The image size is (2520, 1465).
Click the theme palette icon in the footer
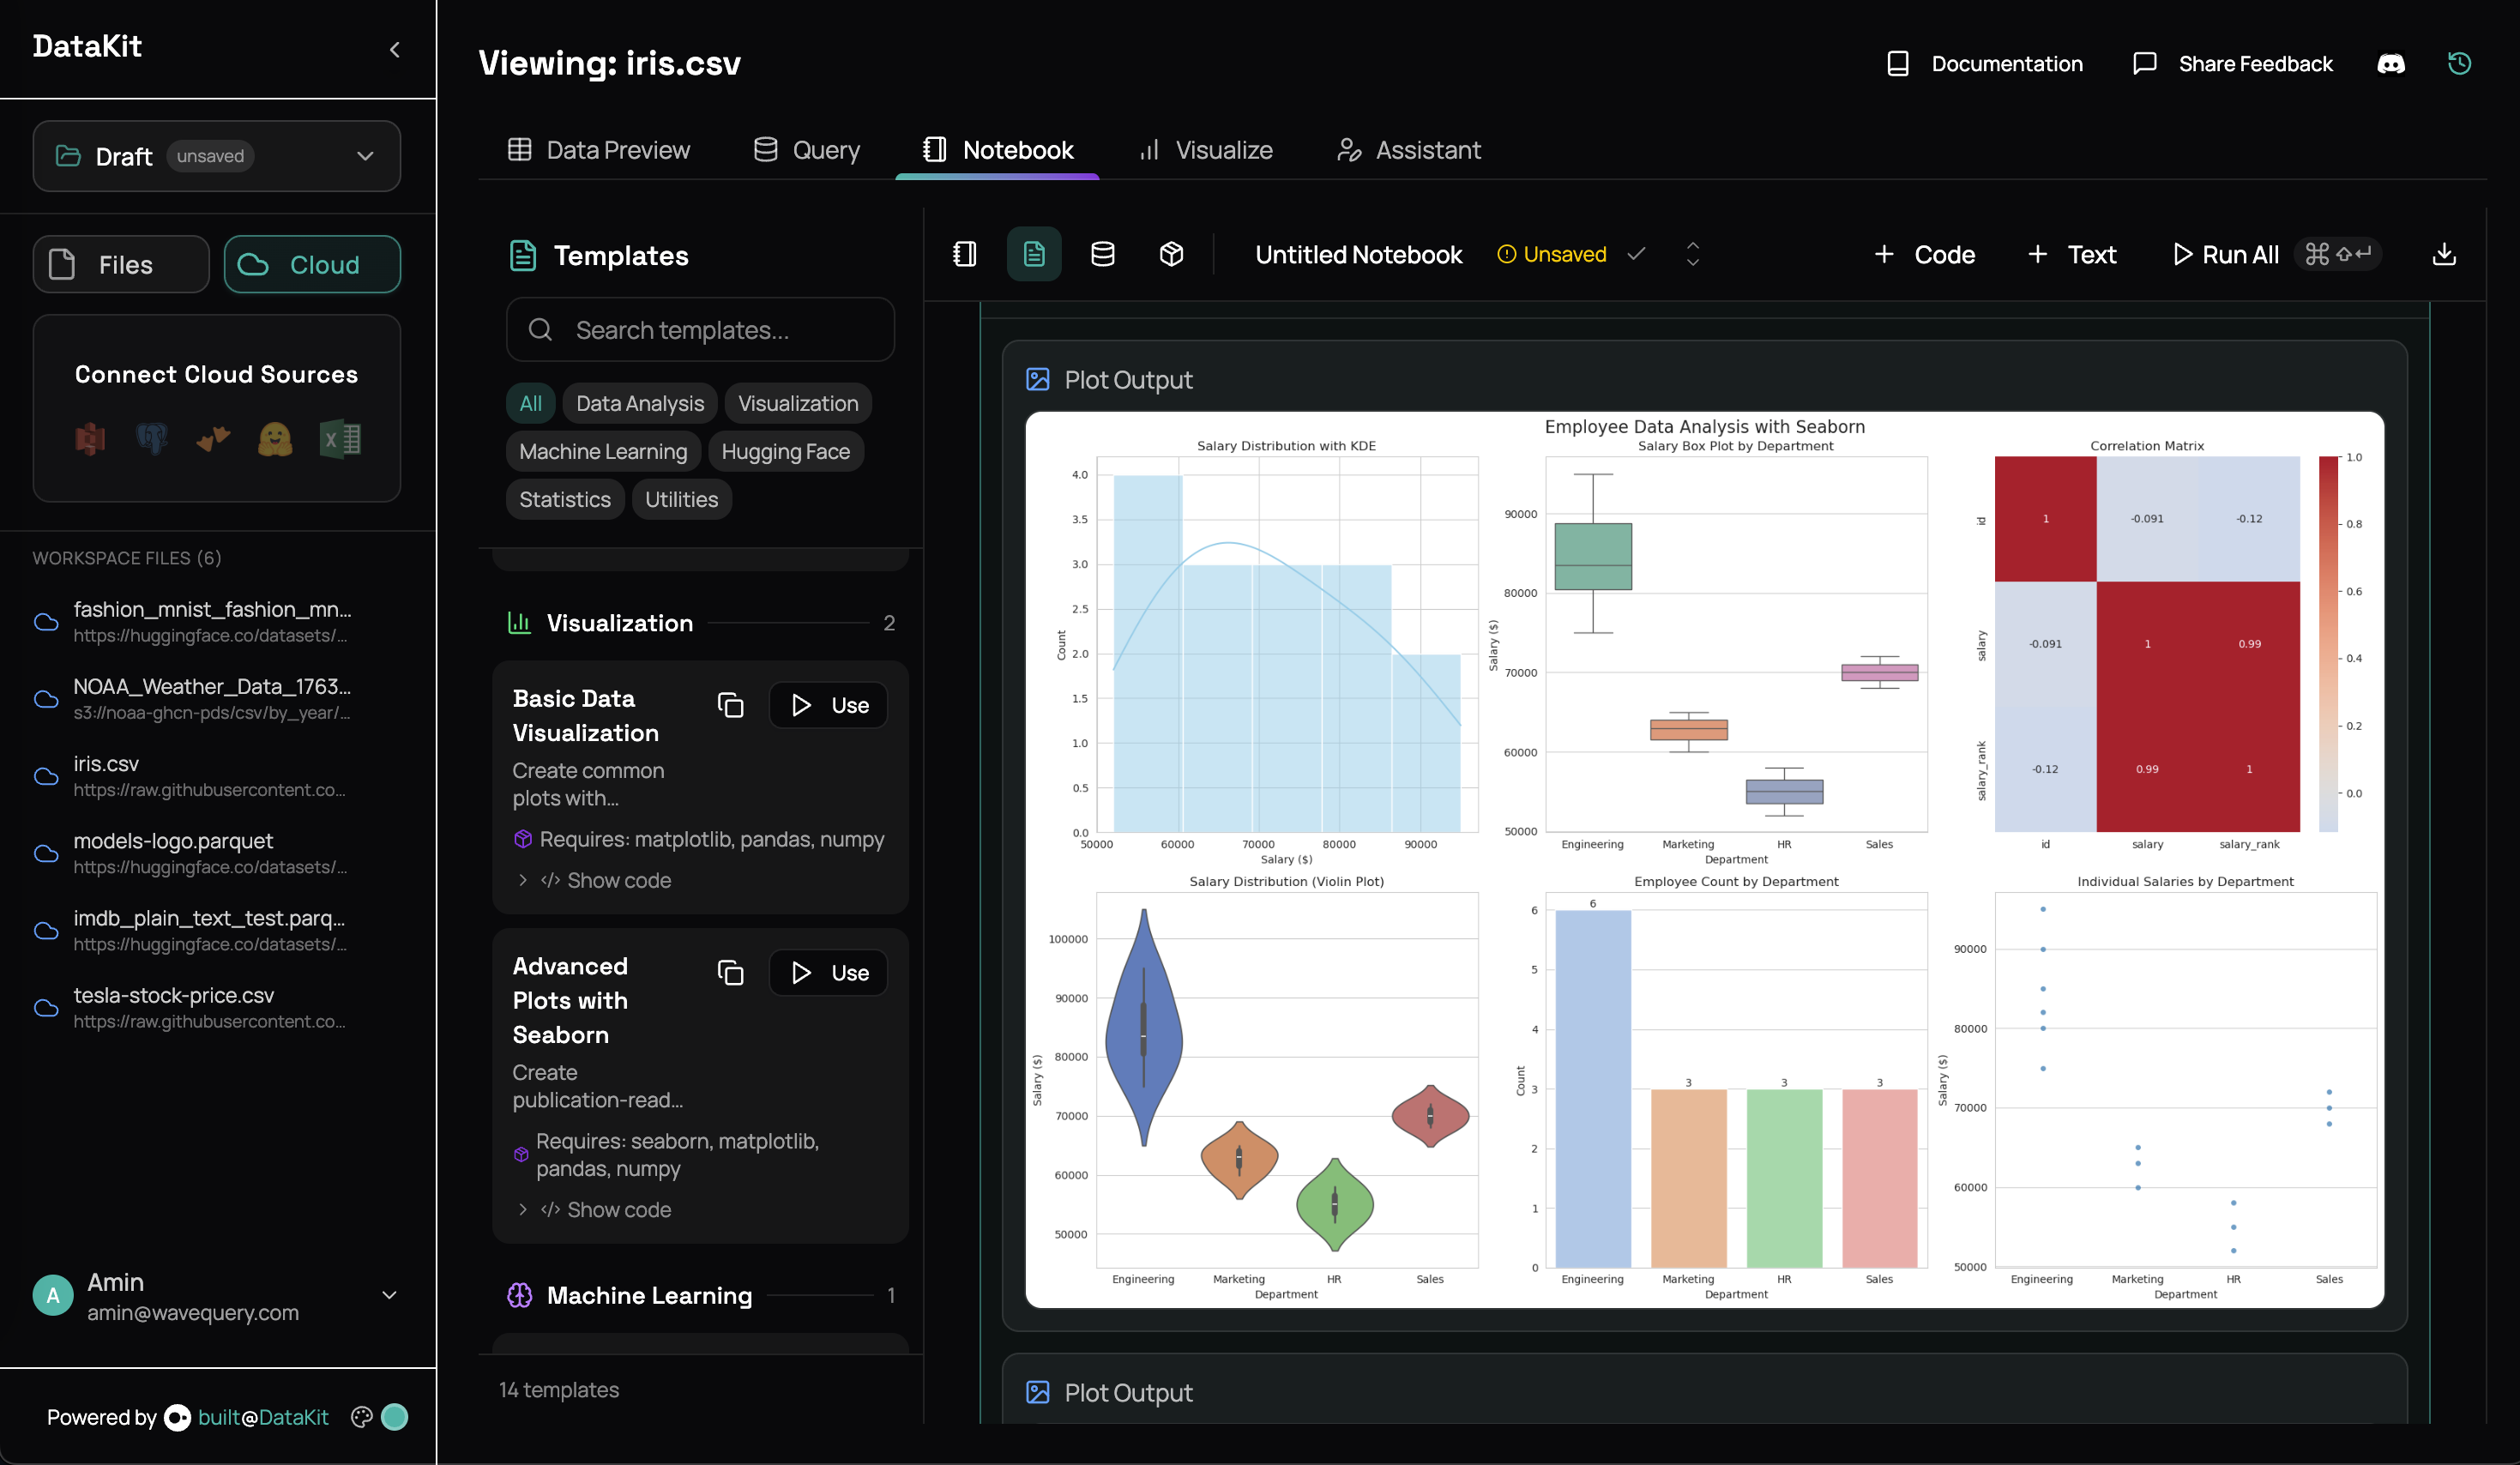tap(361, 1417)
